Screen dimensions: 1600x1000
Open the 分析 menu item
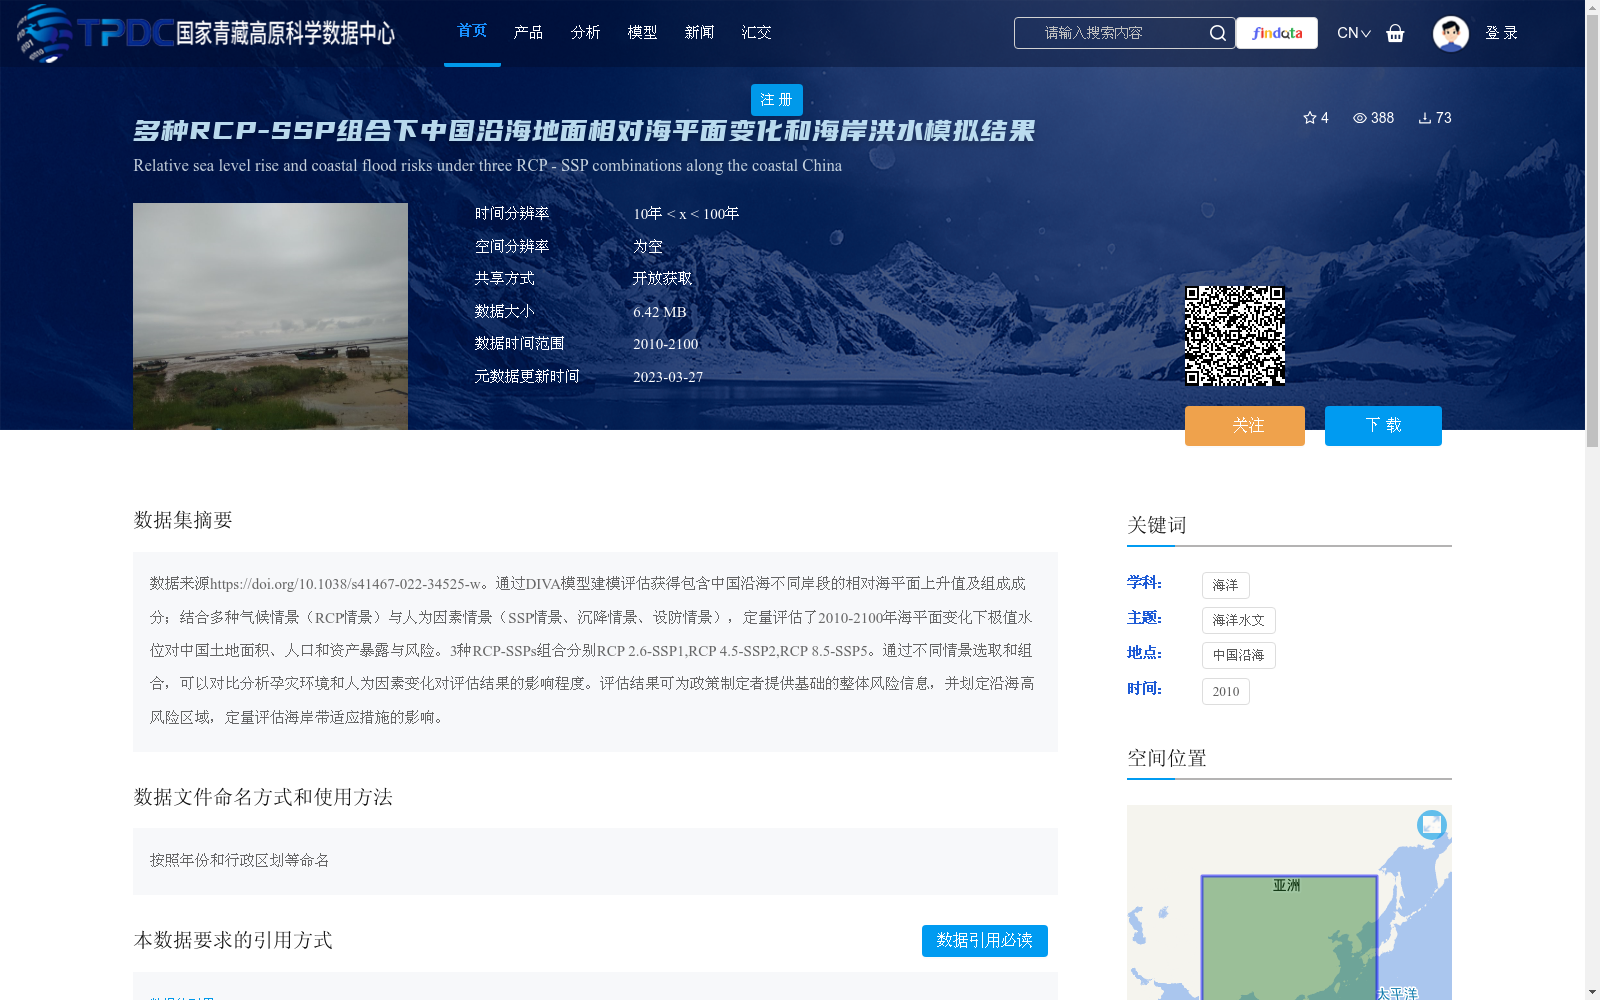click(x=585, y=32)
